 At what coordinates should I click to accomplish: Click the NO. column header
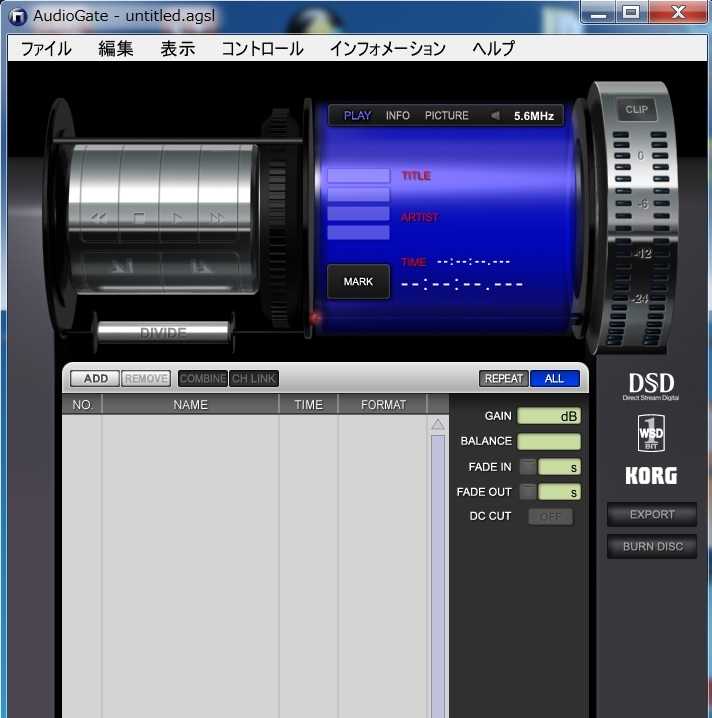[x=82, y=405]
